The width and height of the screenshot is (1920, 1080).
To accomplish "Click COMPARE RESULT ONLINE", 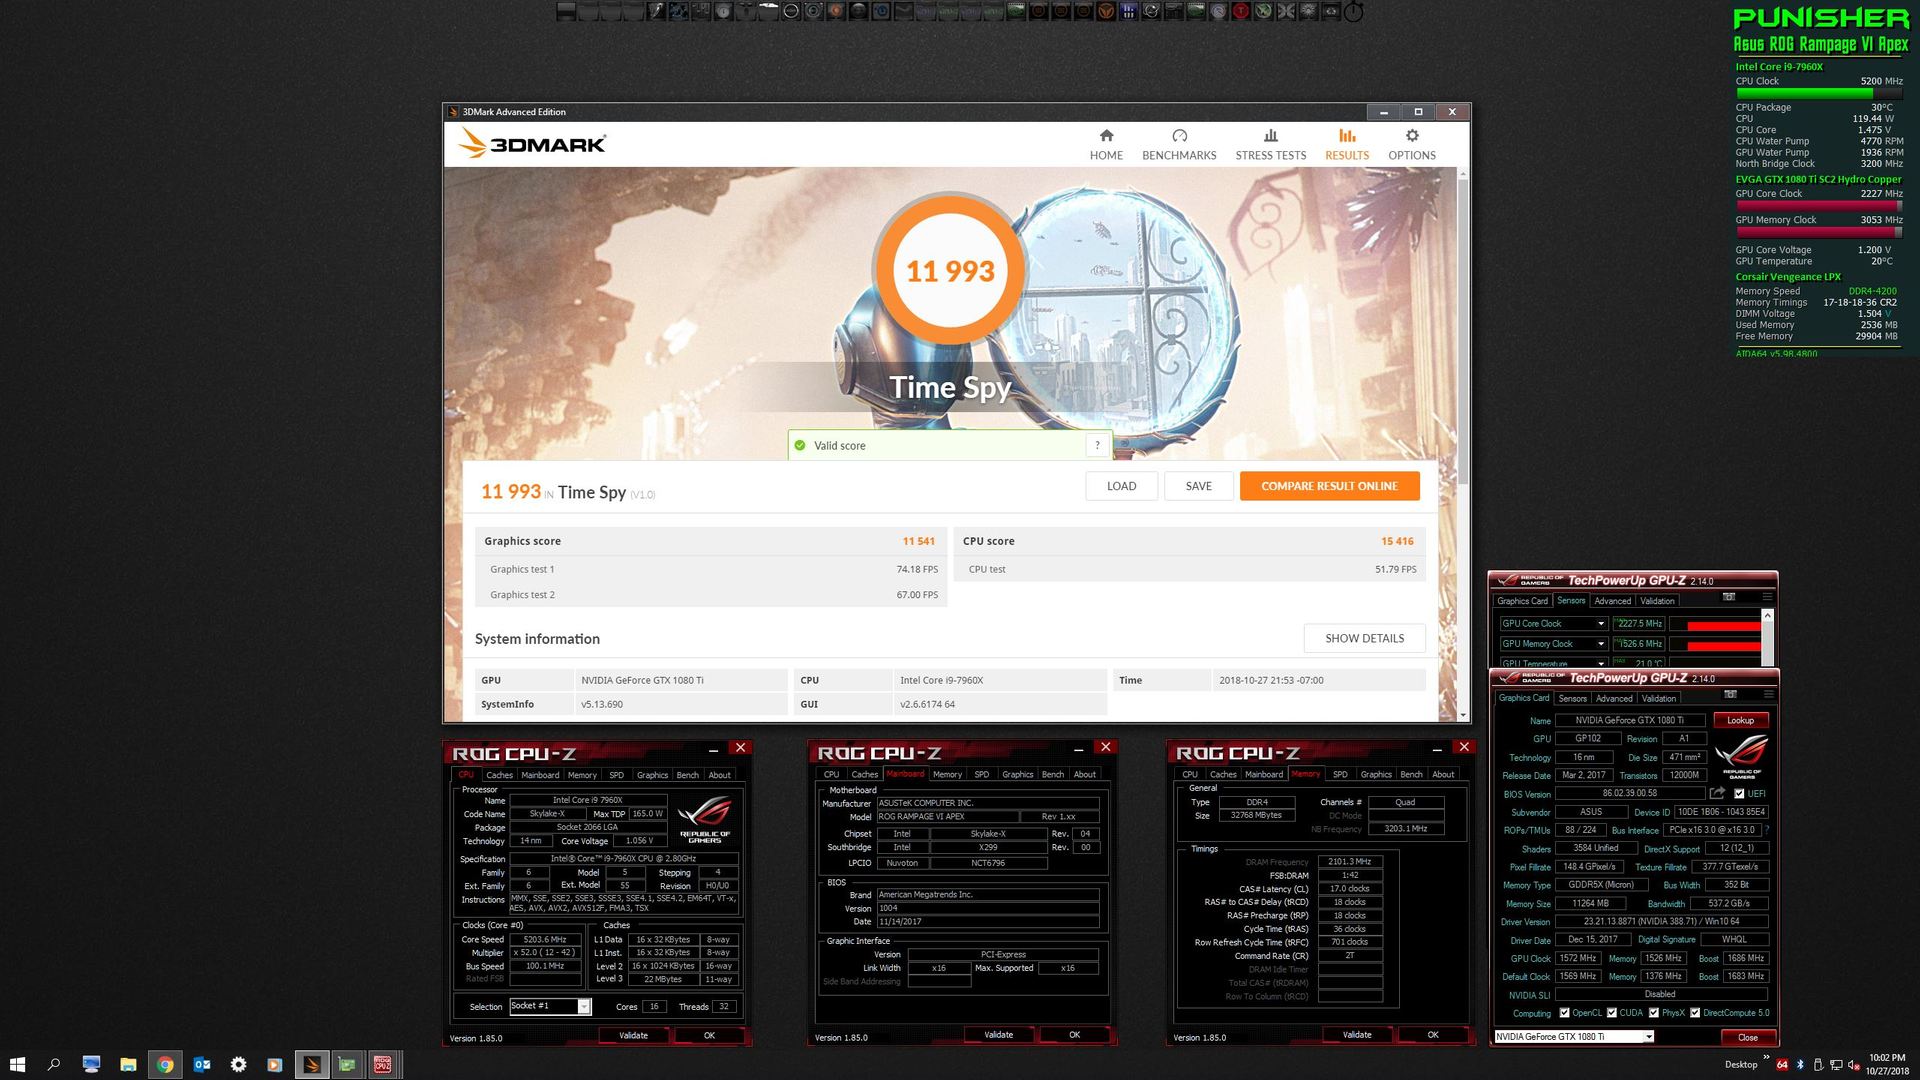I will tap(1329, 486).
